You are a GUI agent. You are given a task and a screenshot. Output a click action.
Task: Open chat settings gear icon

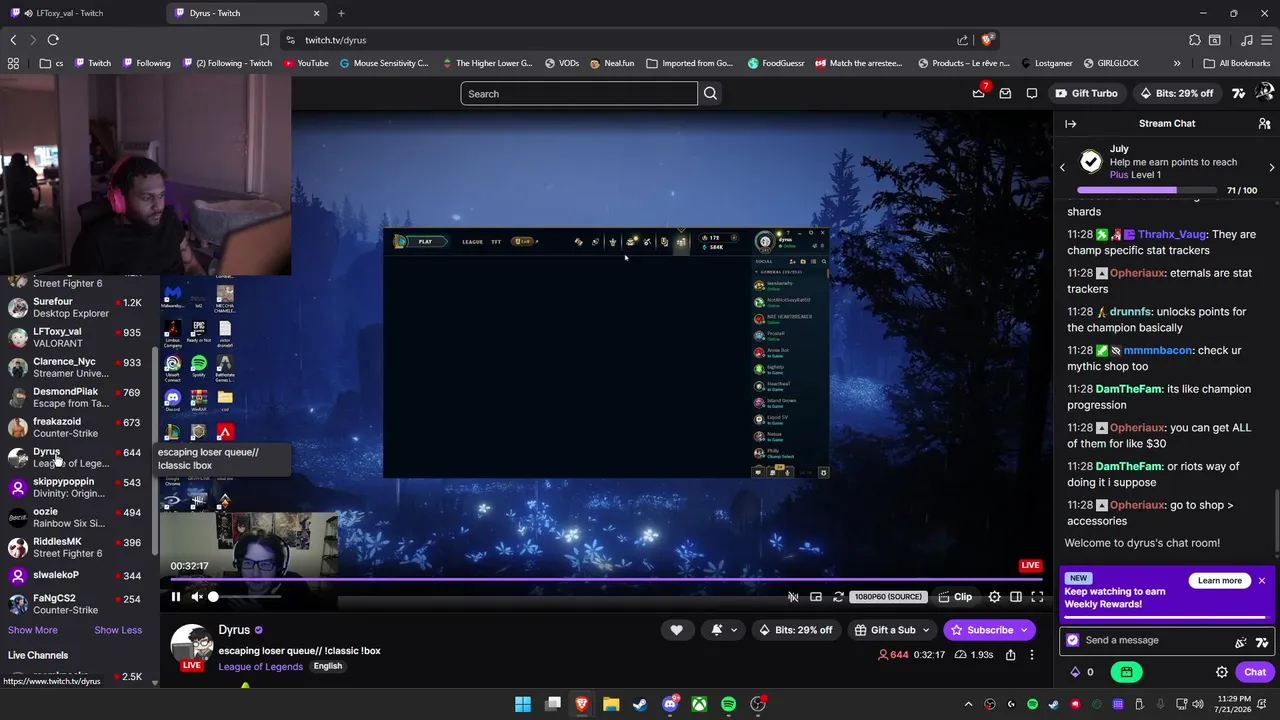[x=1221, y=672]
